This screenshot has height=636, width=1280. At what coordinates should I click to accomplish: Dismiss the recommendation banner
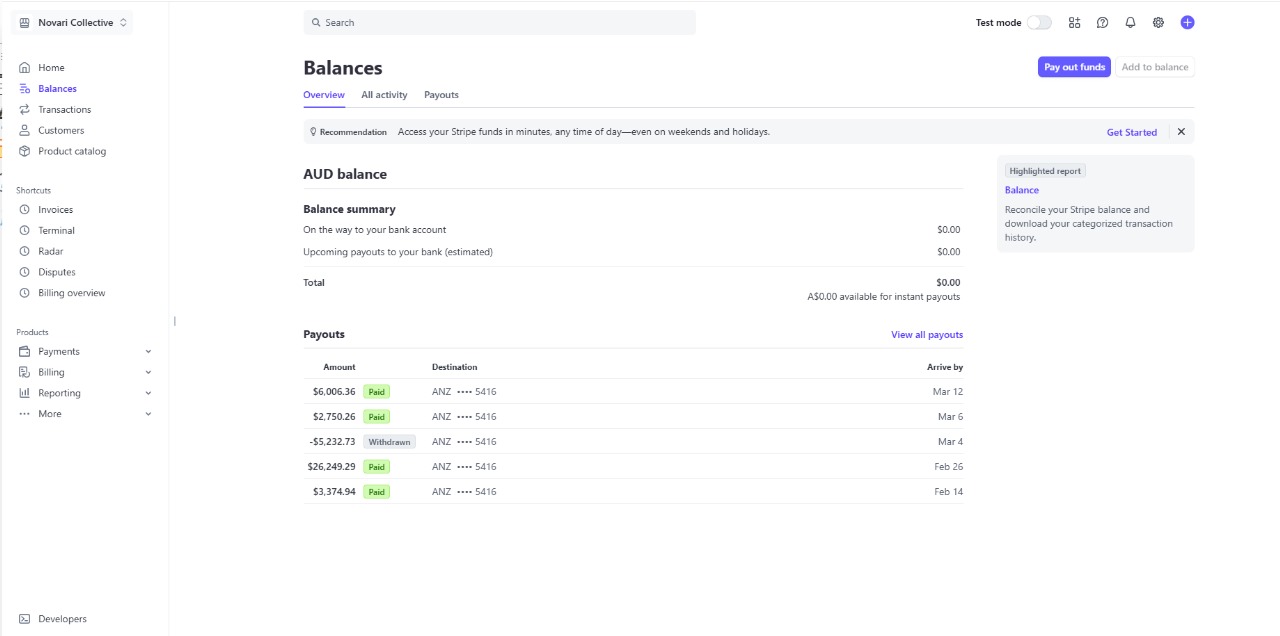1181,132
